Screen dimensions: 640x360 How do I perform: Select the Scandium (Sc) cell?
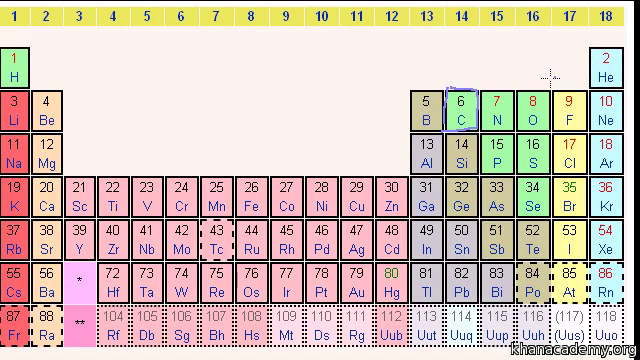pos(80,197)
